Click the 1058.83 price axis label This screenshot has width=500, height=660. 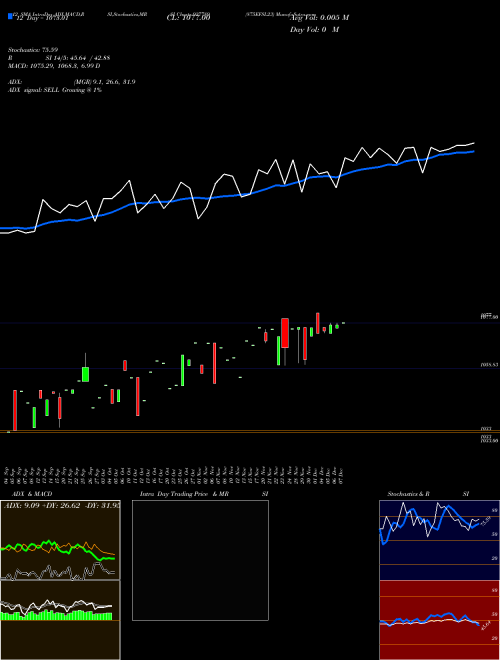coord(490,365)
